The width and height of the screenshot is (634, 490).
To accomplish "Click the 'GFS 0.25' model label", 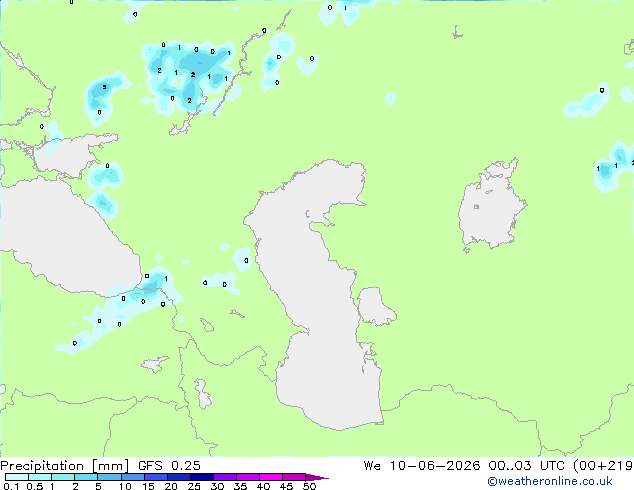I will click(x=169, y=466).
